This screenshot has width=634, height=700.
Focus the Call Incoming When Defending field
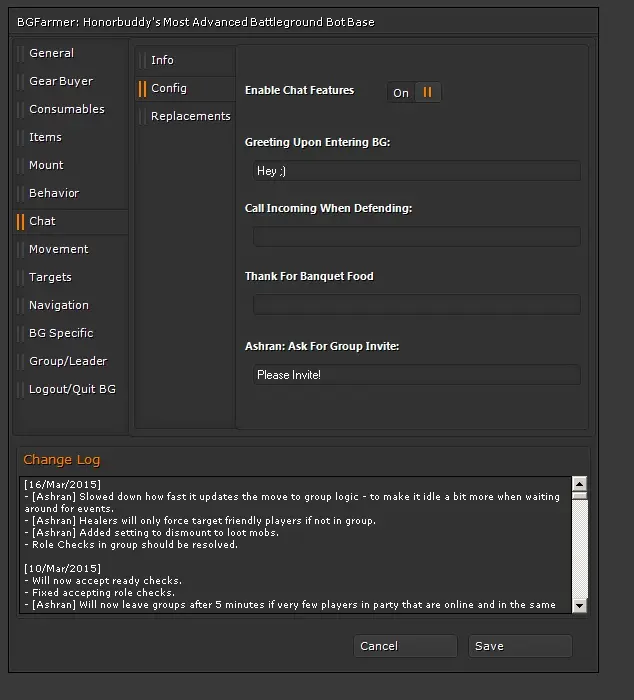(417, 237)
